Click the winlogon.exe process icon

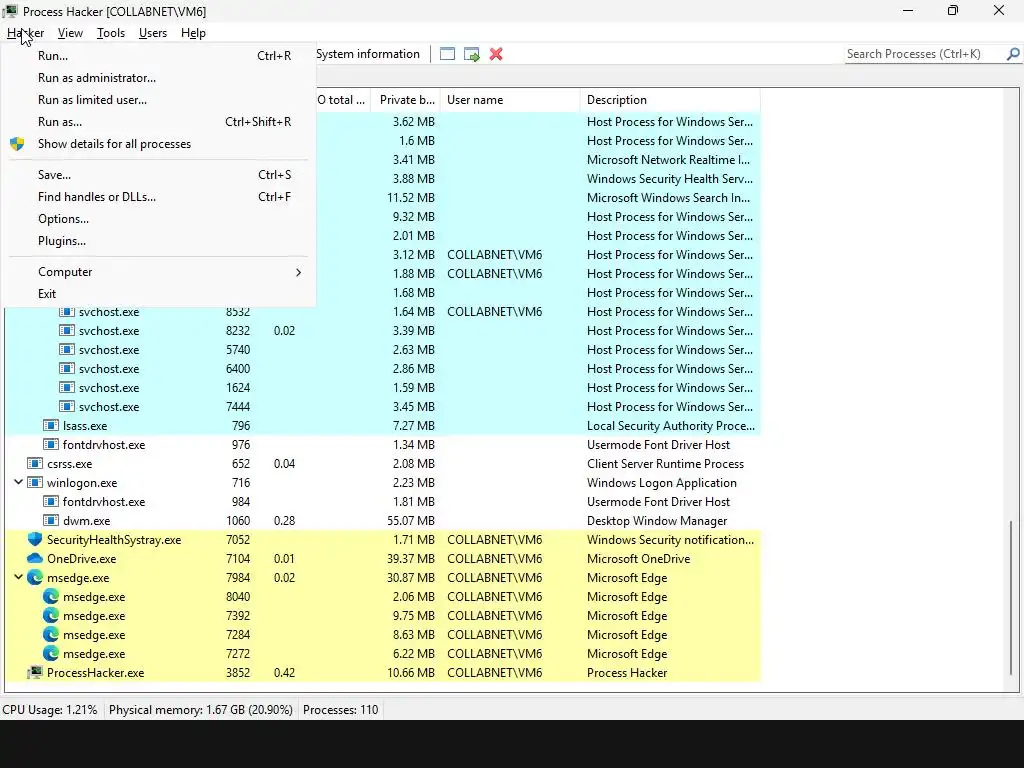pos(35,483)
